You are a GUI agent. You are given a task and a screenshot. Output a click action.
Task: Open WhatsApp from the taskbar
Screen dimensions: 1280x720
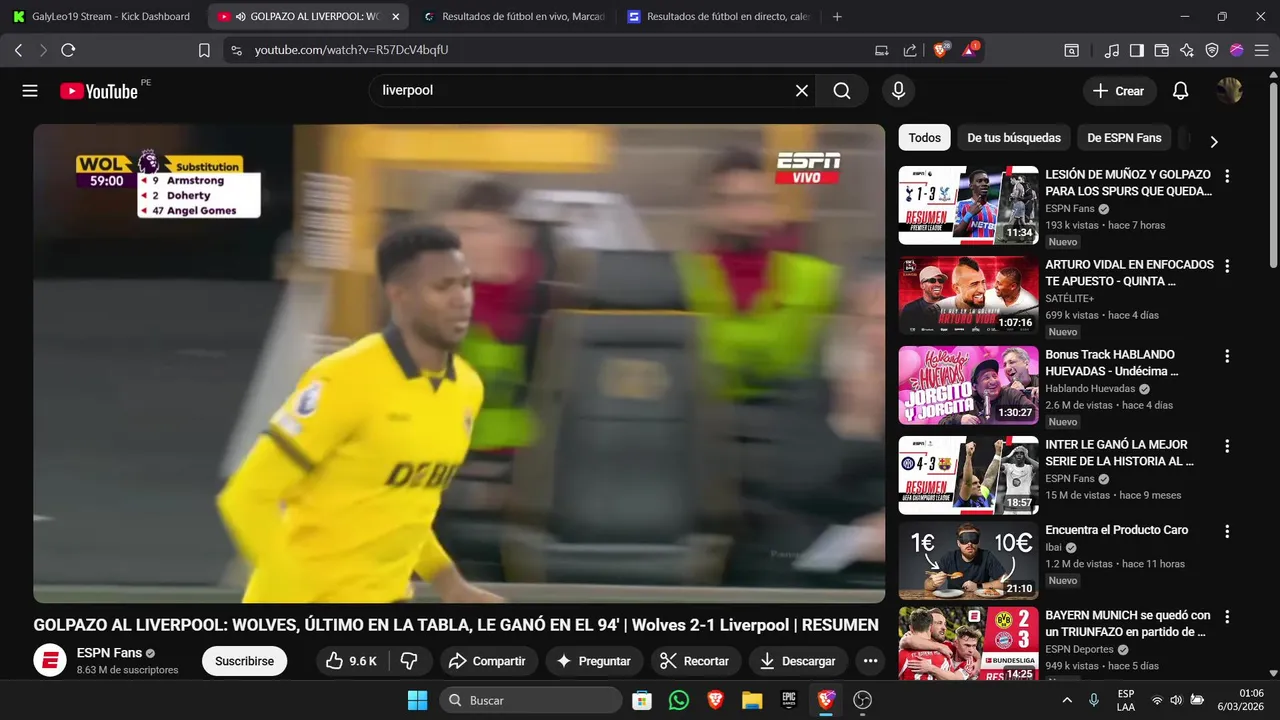point(679,700)
